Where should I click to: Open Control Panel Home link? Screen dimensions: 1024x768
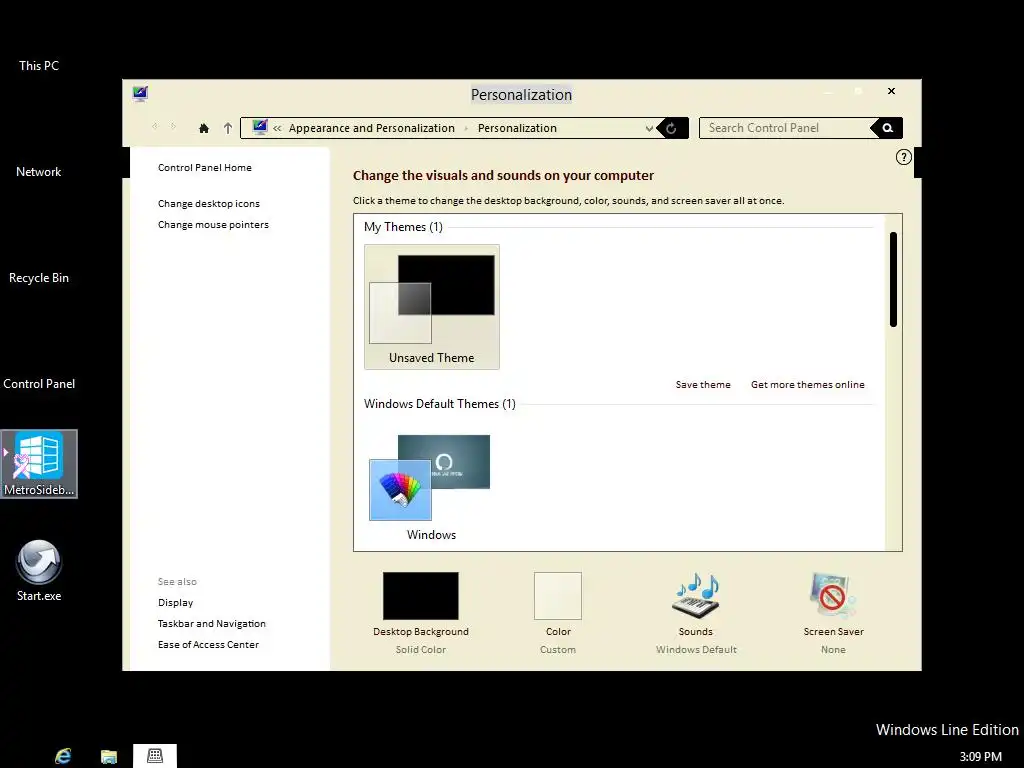204,167
